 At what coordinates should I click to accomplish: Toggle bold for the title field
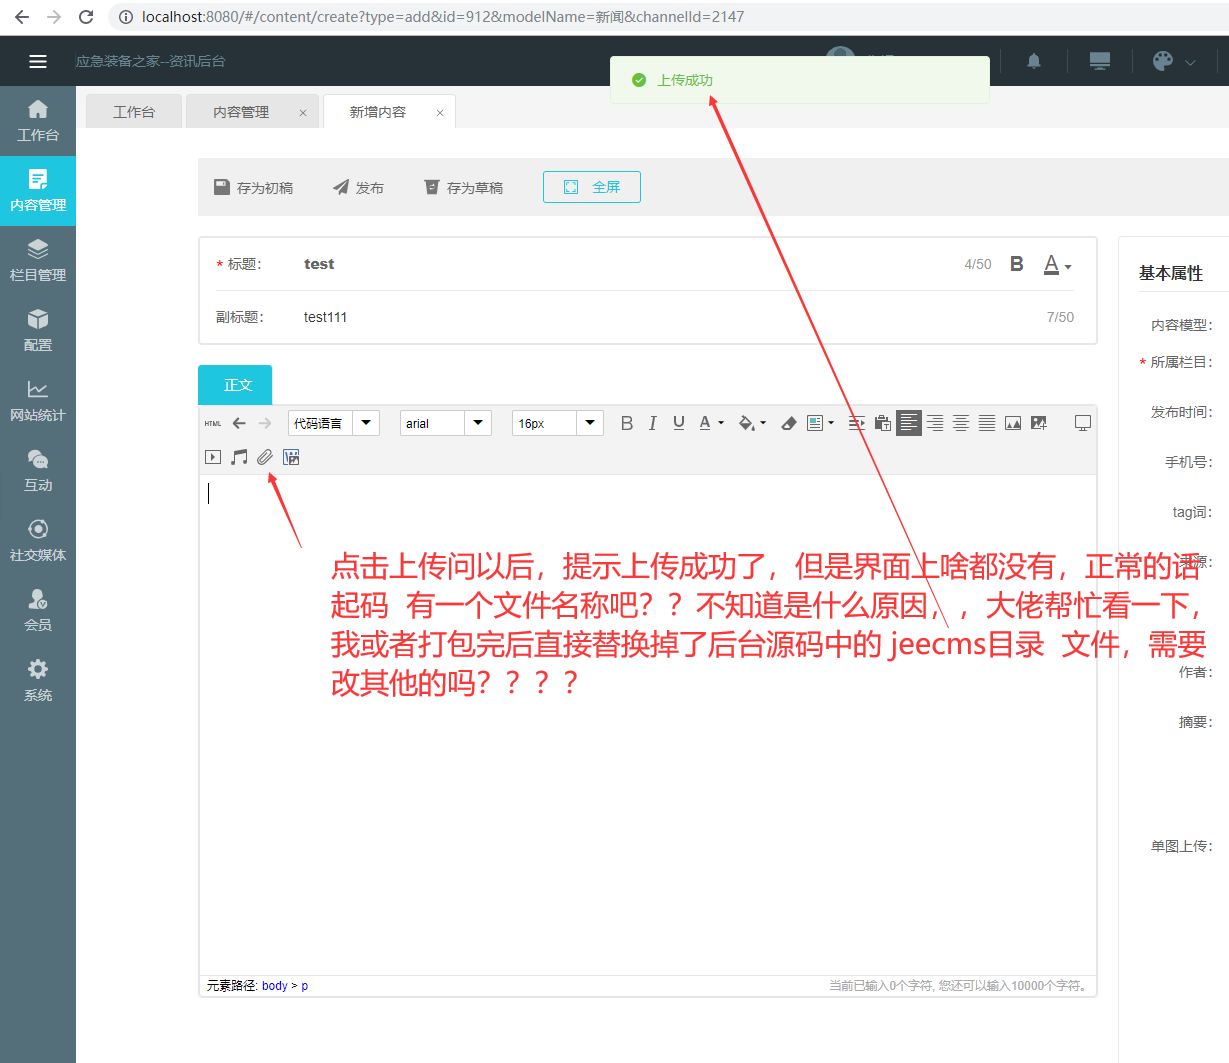1016,264
